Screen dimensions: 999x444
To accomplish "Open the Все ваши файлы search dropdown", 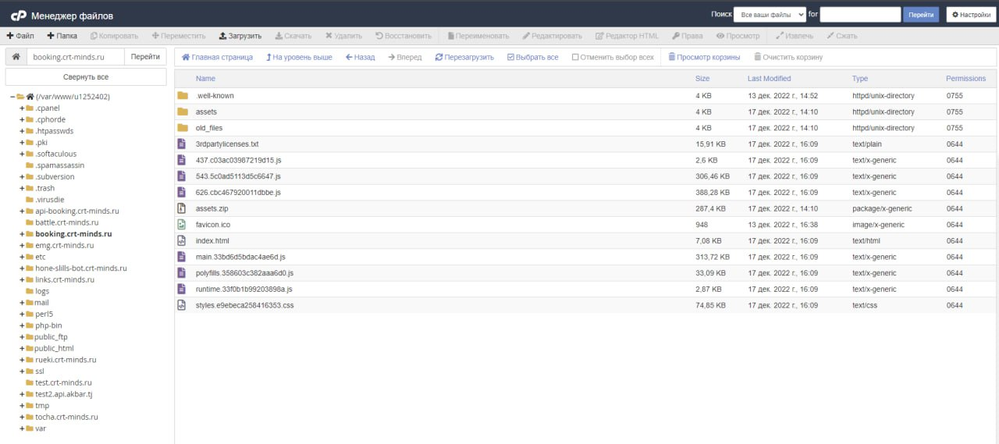I will [x=770, y=15].
